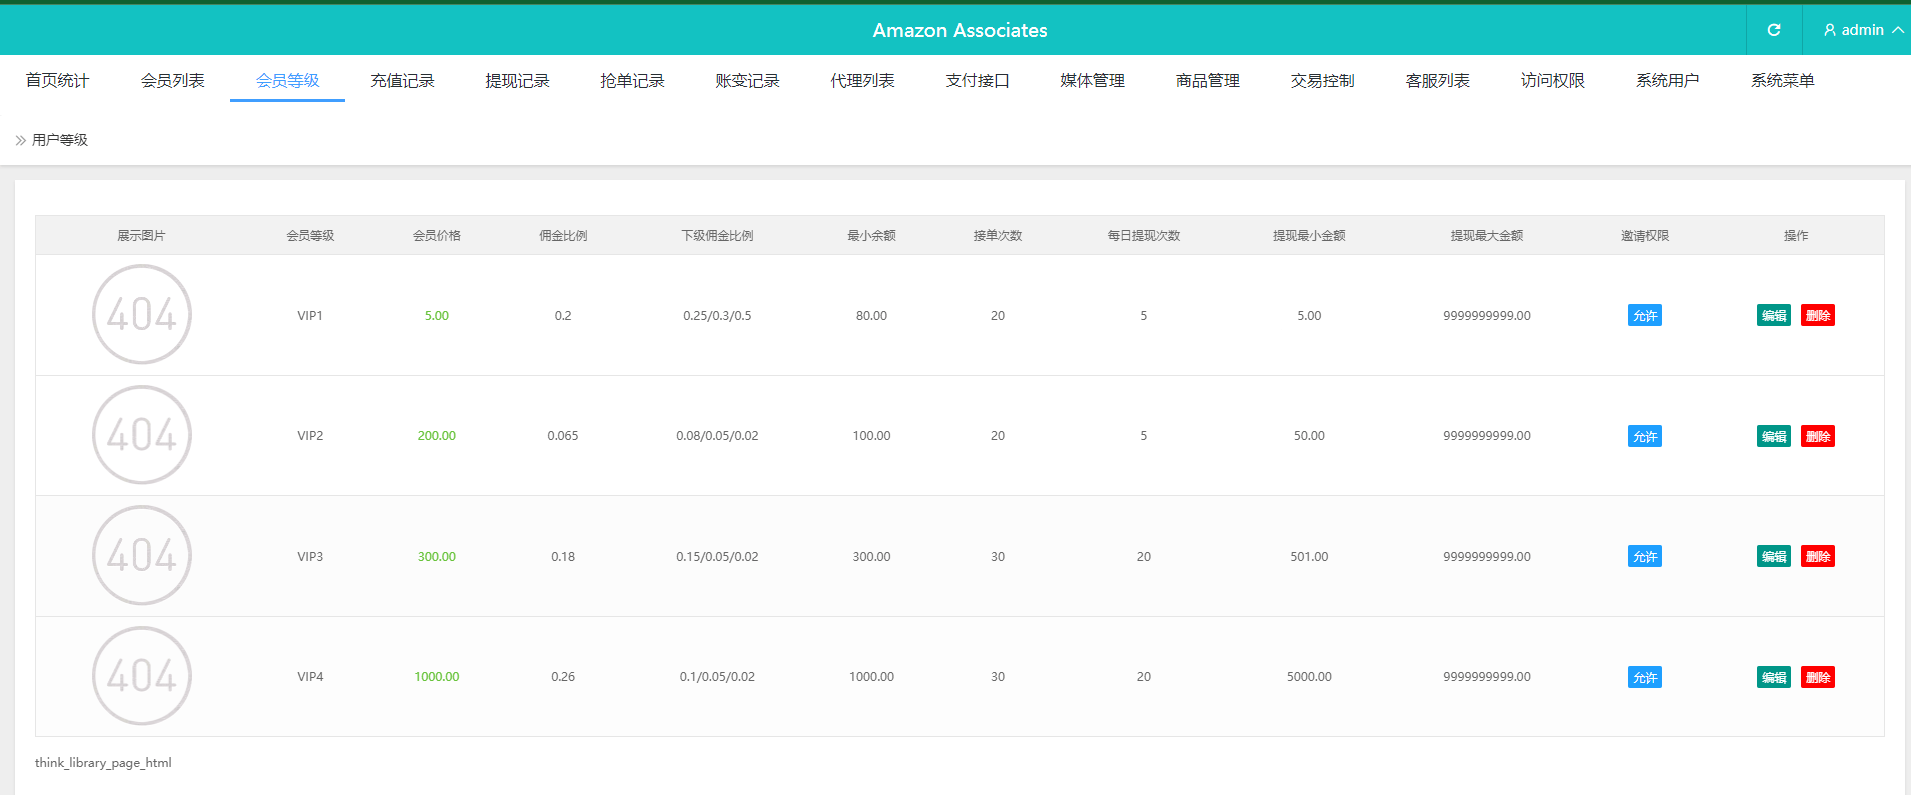This screenshot has width=1911, height=795.
Task: Edit the VIP2 level
Action: coord(1774,436)
